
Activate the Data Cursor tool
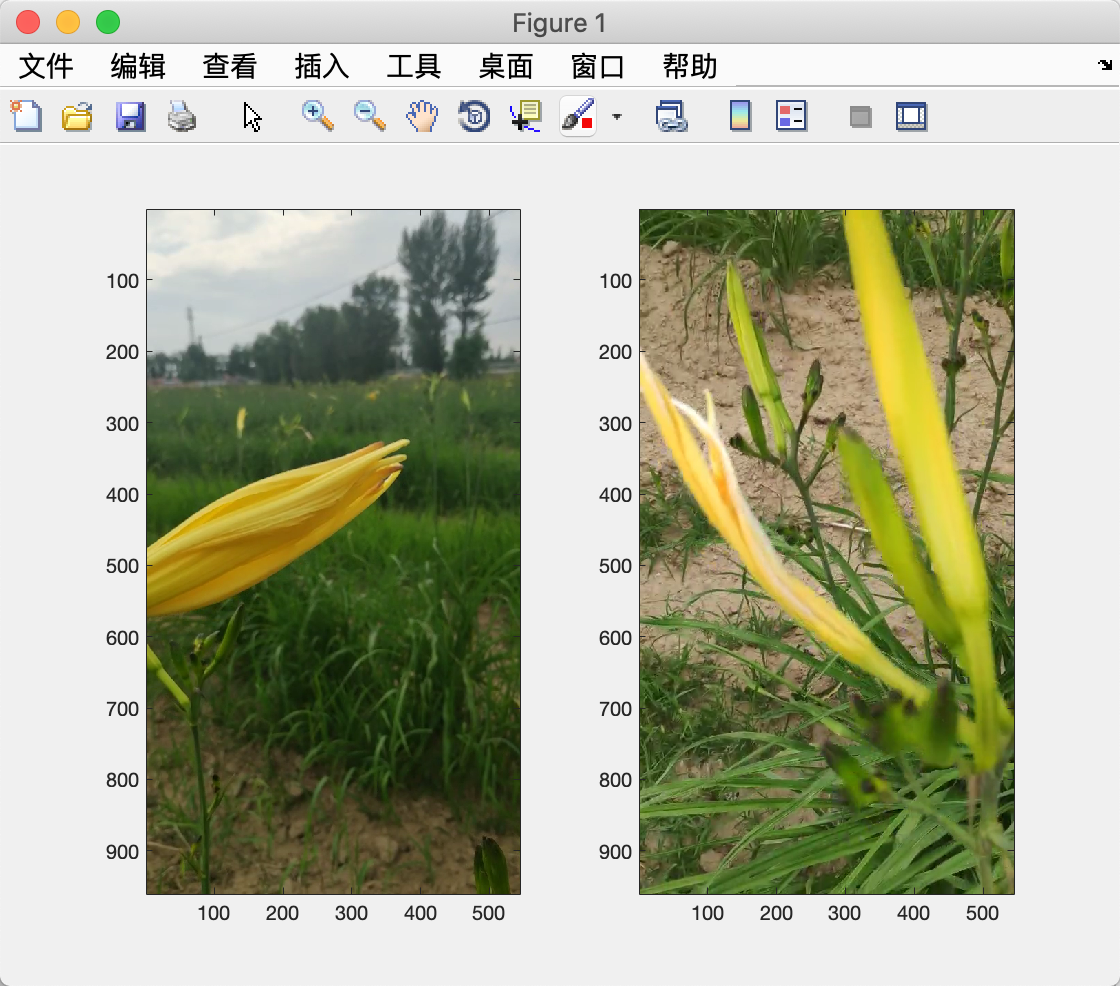[525, 116]
